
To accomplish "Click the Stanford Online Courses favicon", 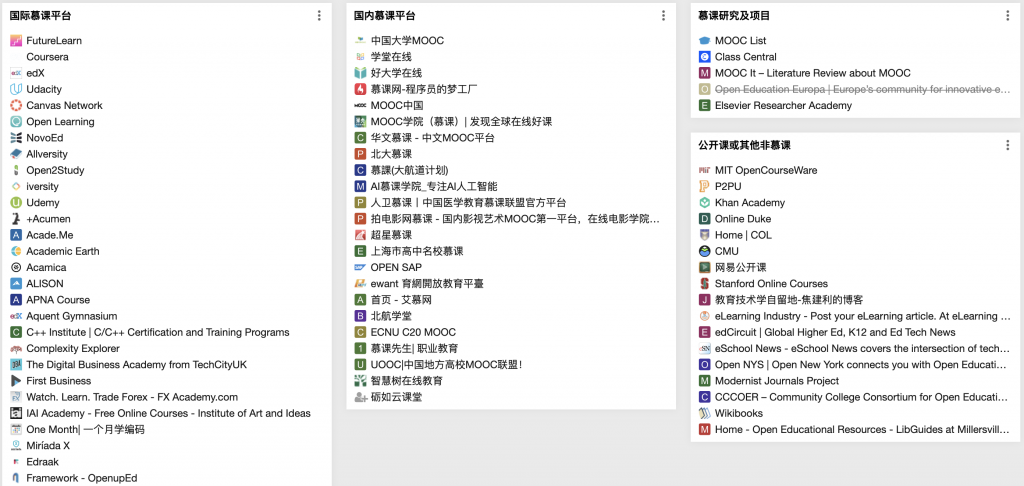I will (704, 284).
